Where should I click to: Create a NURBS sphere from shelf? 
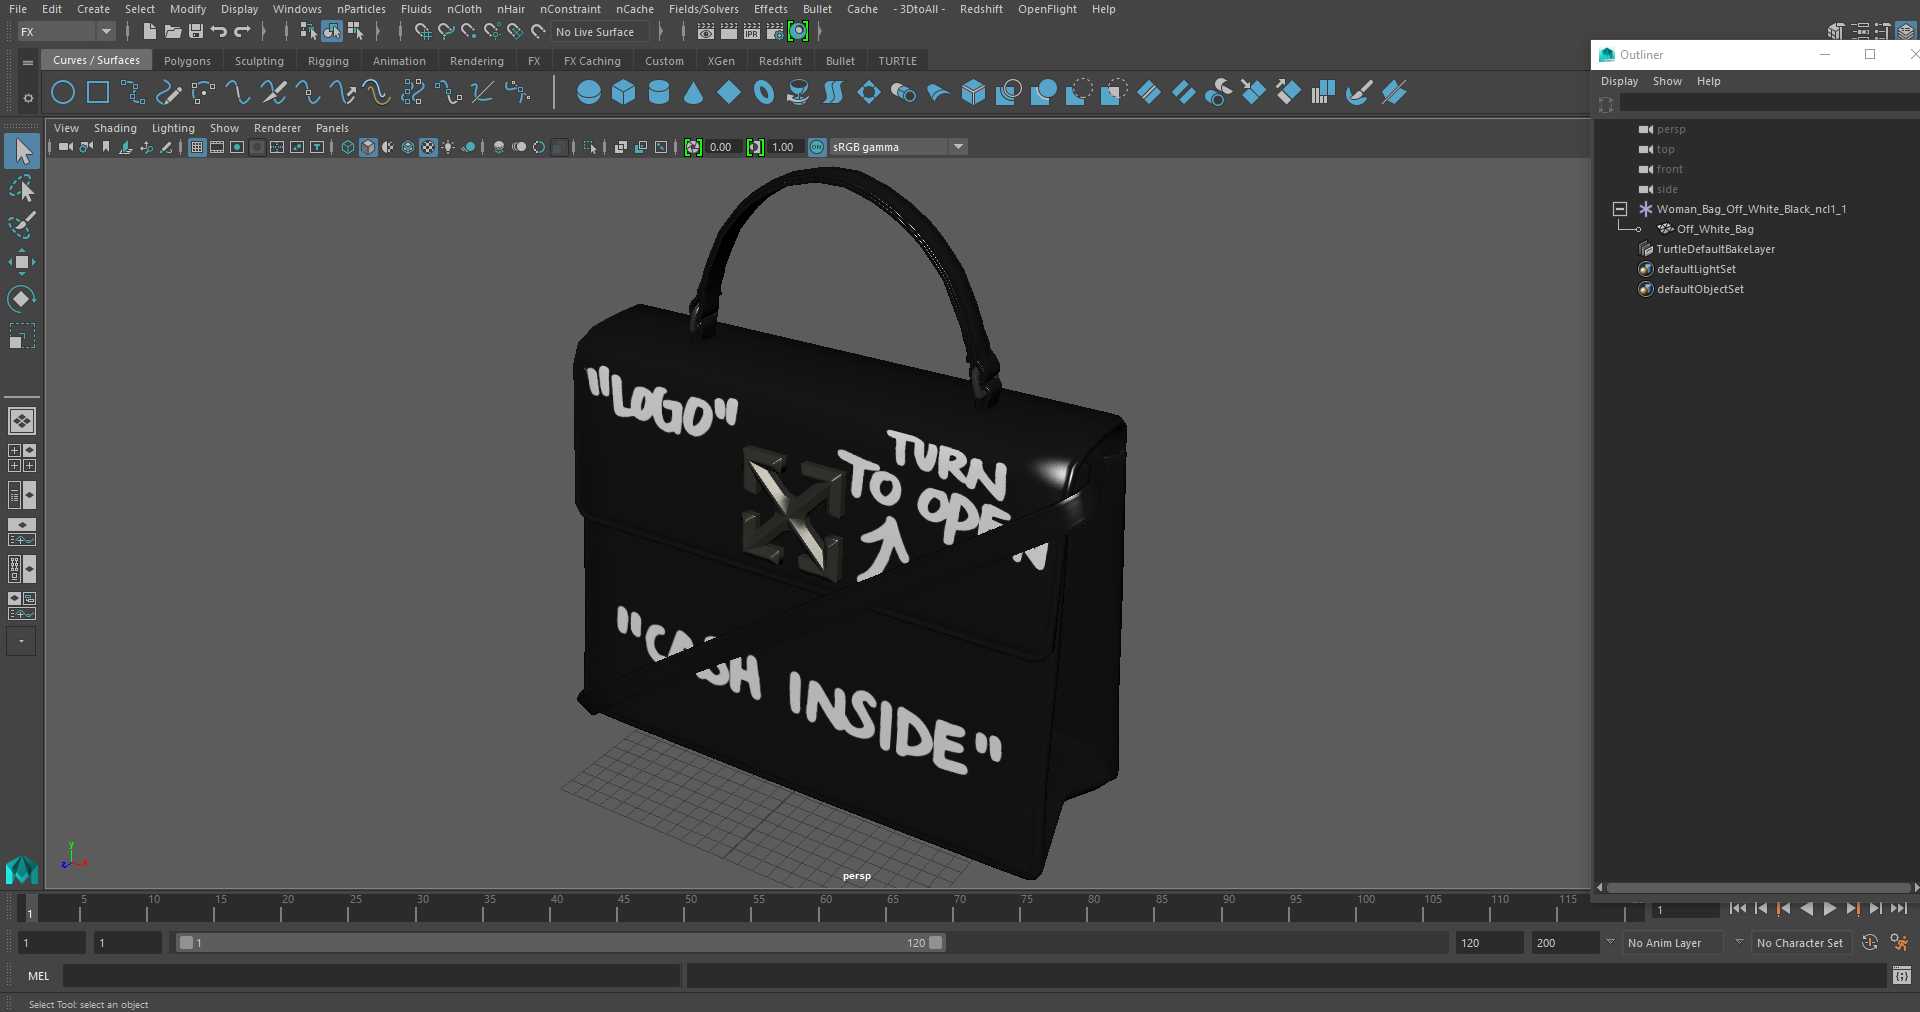(x=589, y=93)
